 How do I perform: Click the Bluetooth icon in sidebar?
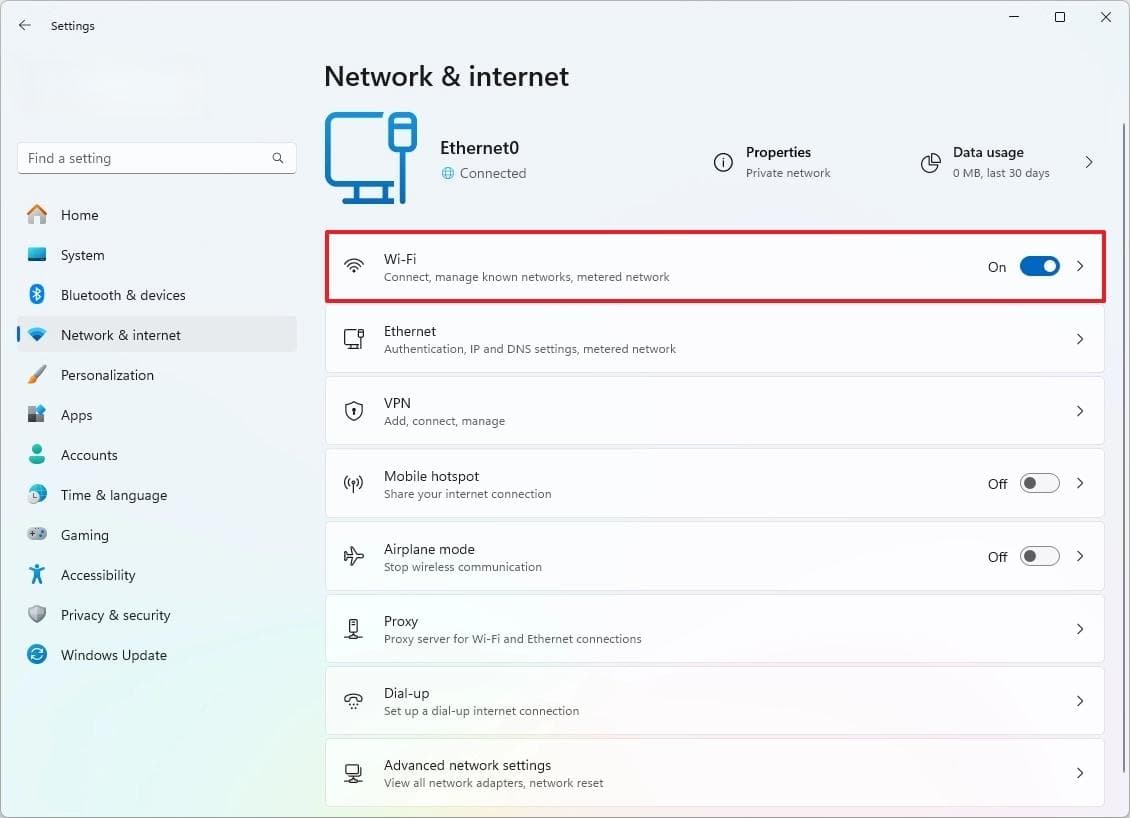tap(37, 294)
